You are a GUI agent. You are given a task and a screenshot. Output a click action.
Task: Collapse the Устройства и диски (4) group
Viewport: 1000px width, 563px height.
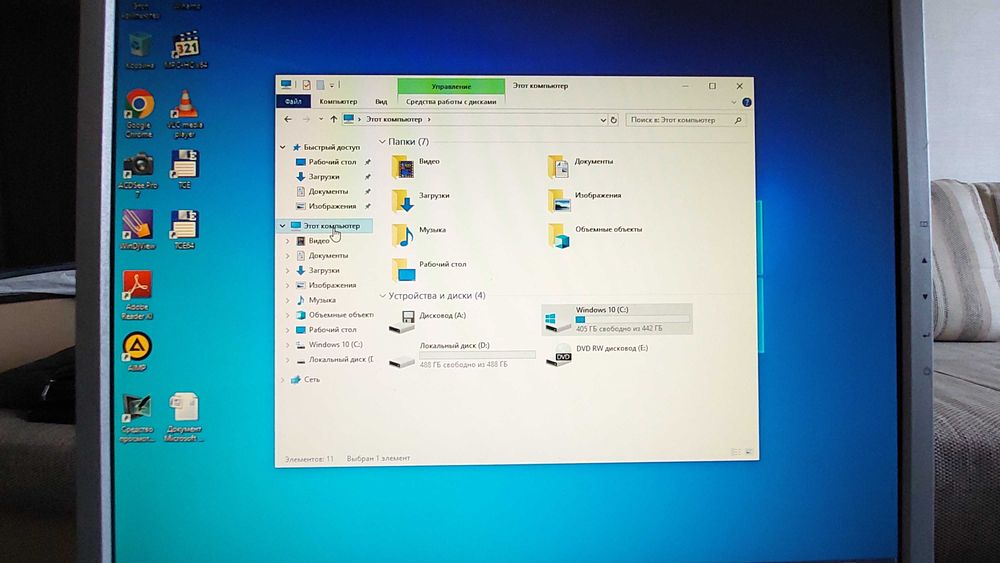[x=383, y=296]
